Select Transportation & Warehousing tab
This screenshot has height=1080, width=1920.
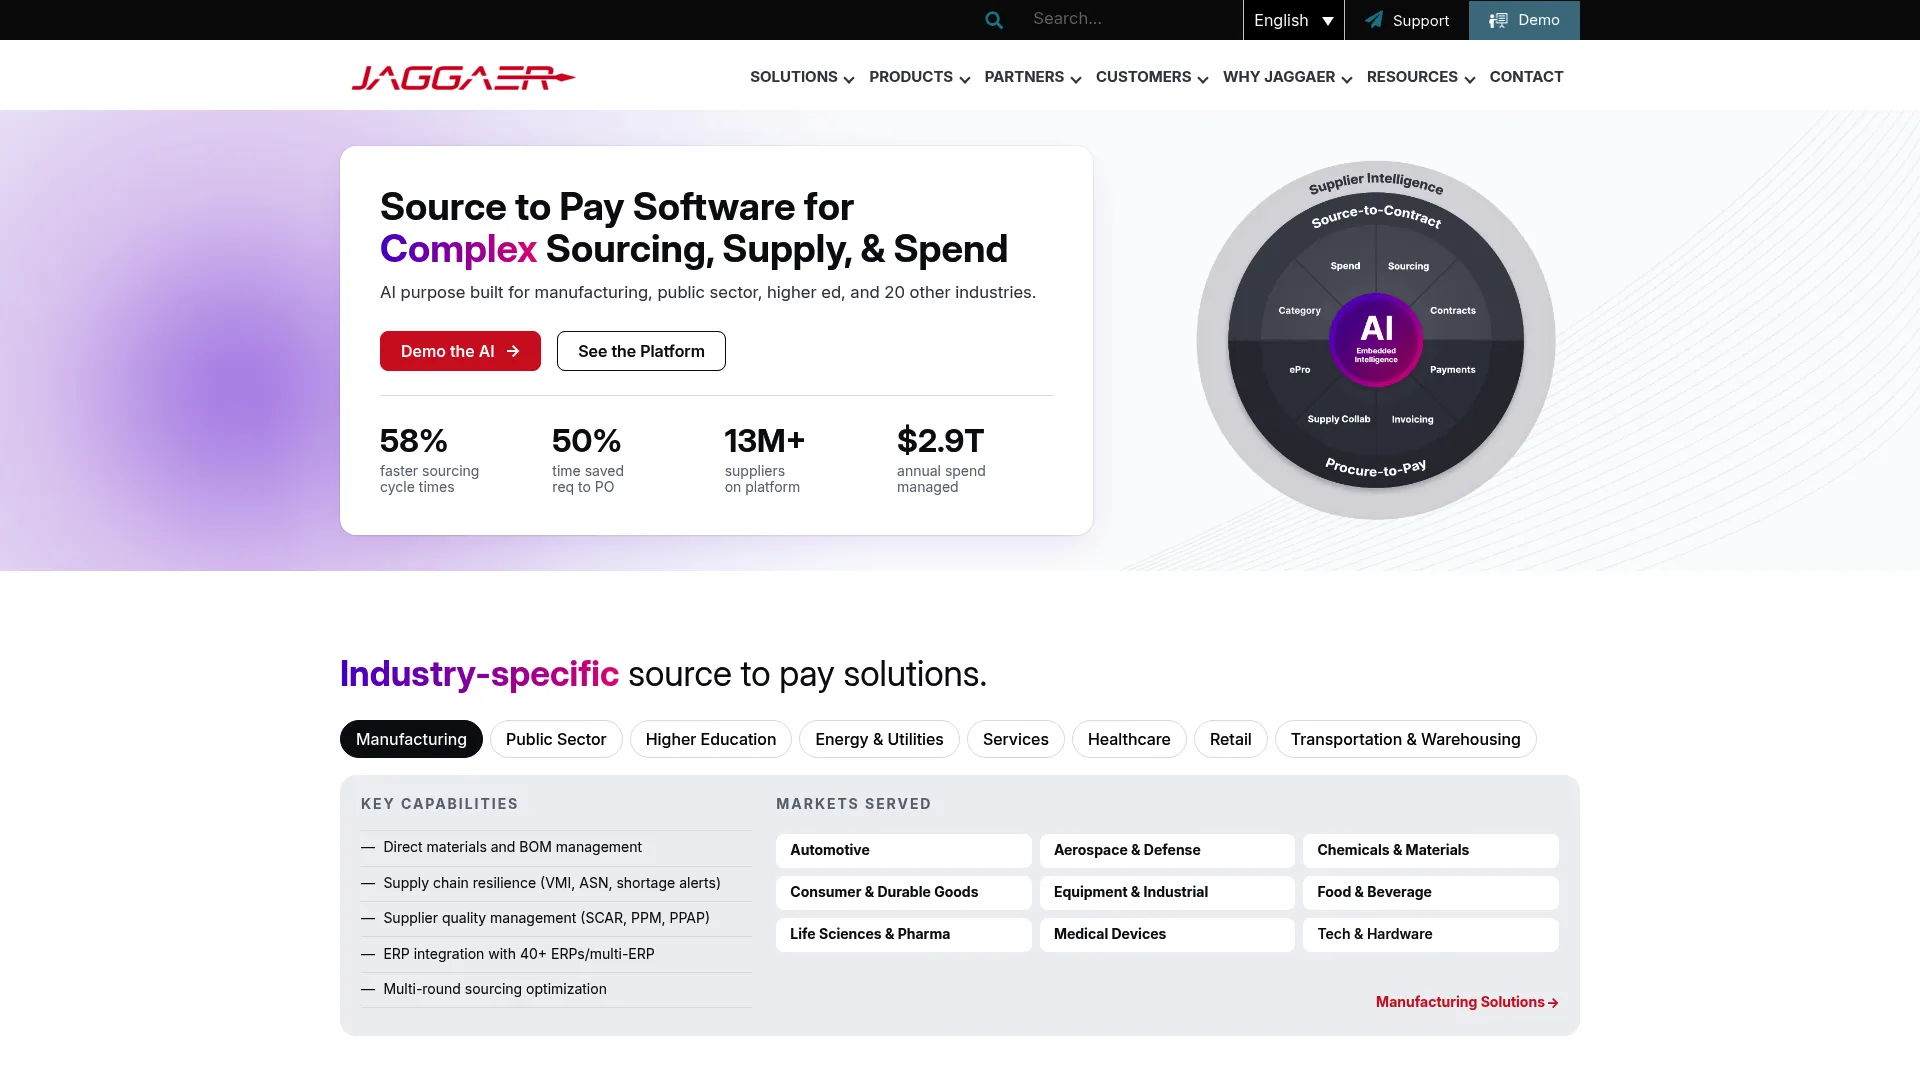(x=1406, y=739)
